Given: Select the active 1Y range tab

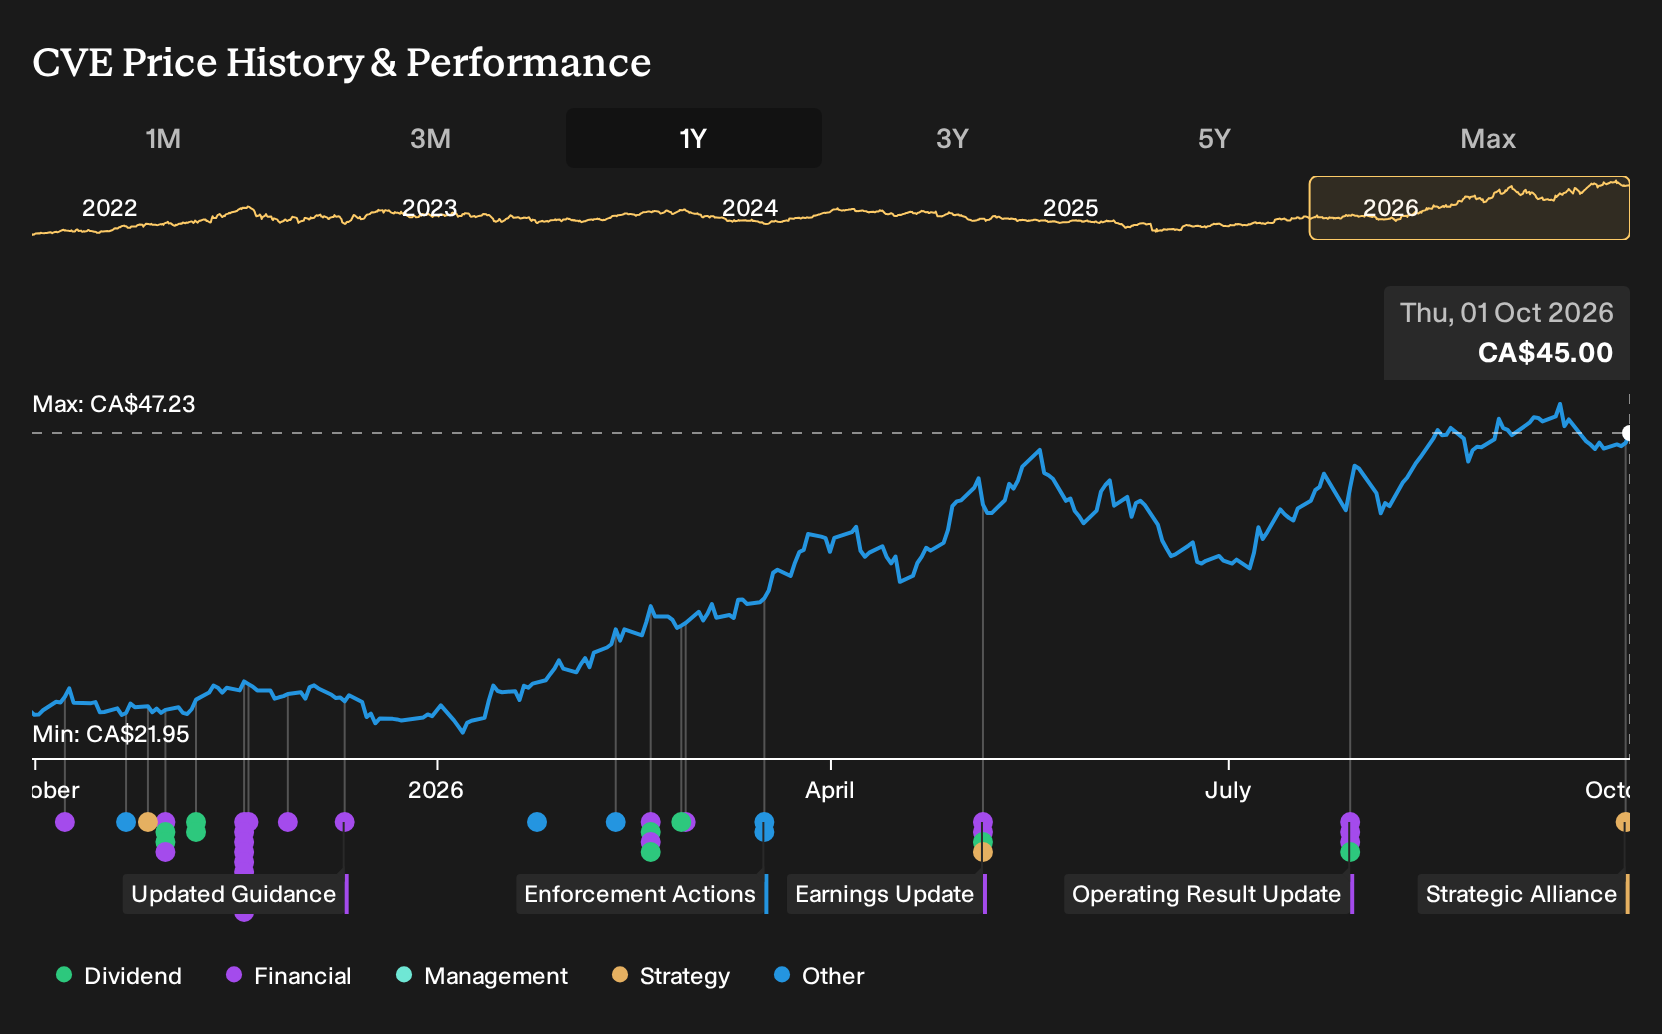Looking at the screenshot, I should [x=694, y=138].
